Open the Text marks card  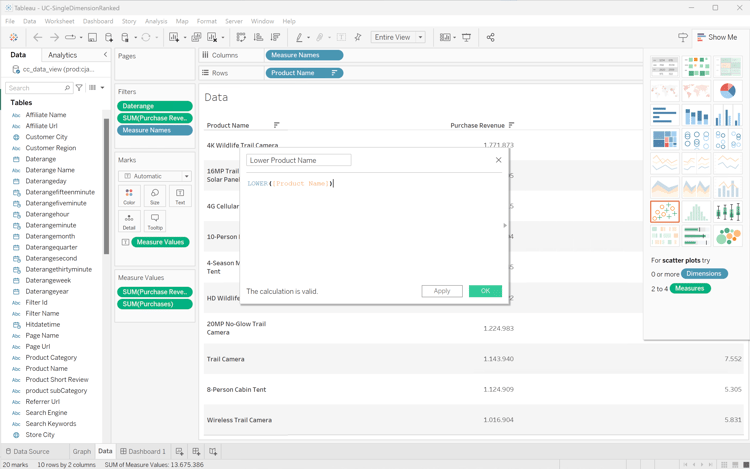[180, 196]
